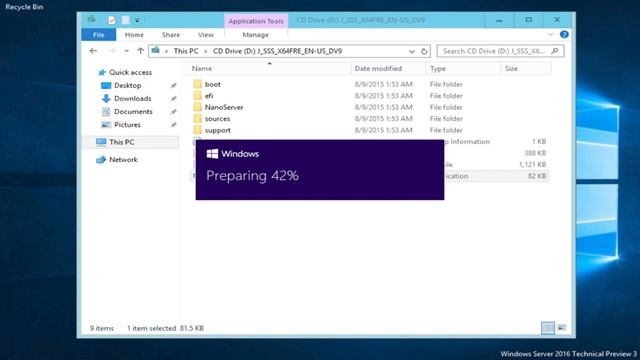Click the efi folder icon
This screenshot has width=640, height=360.
tap(198, 96)
